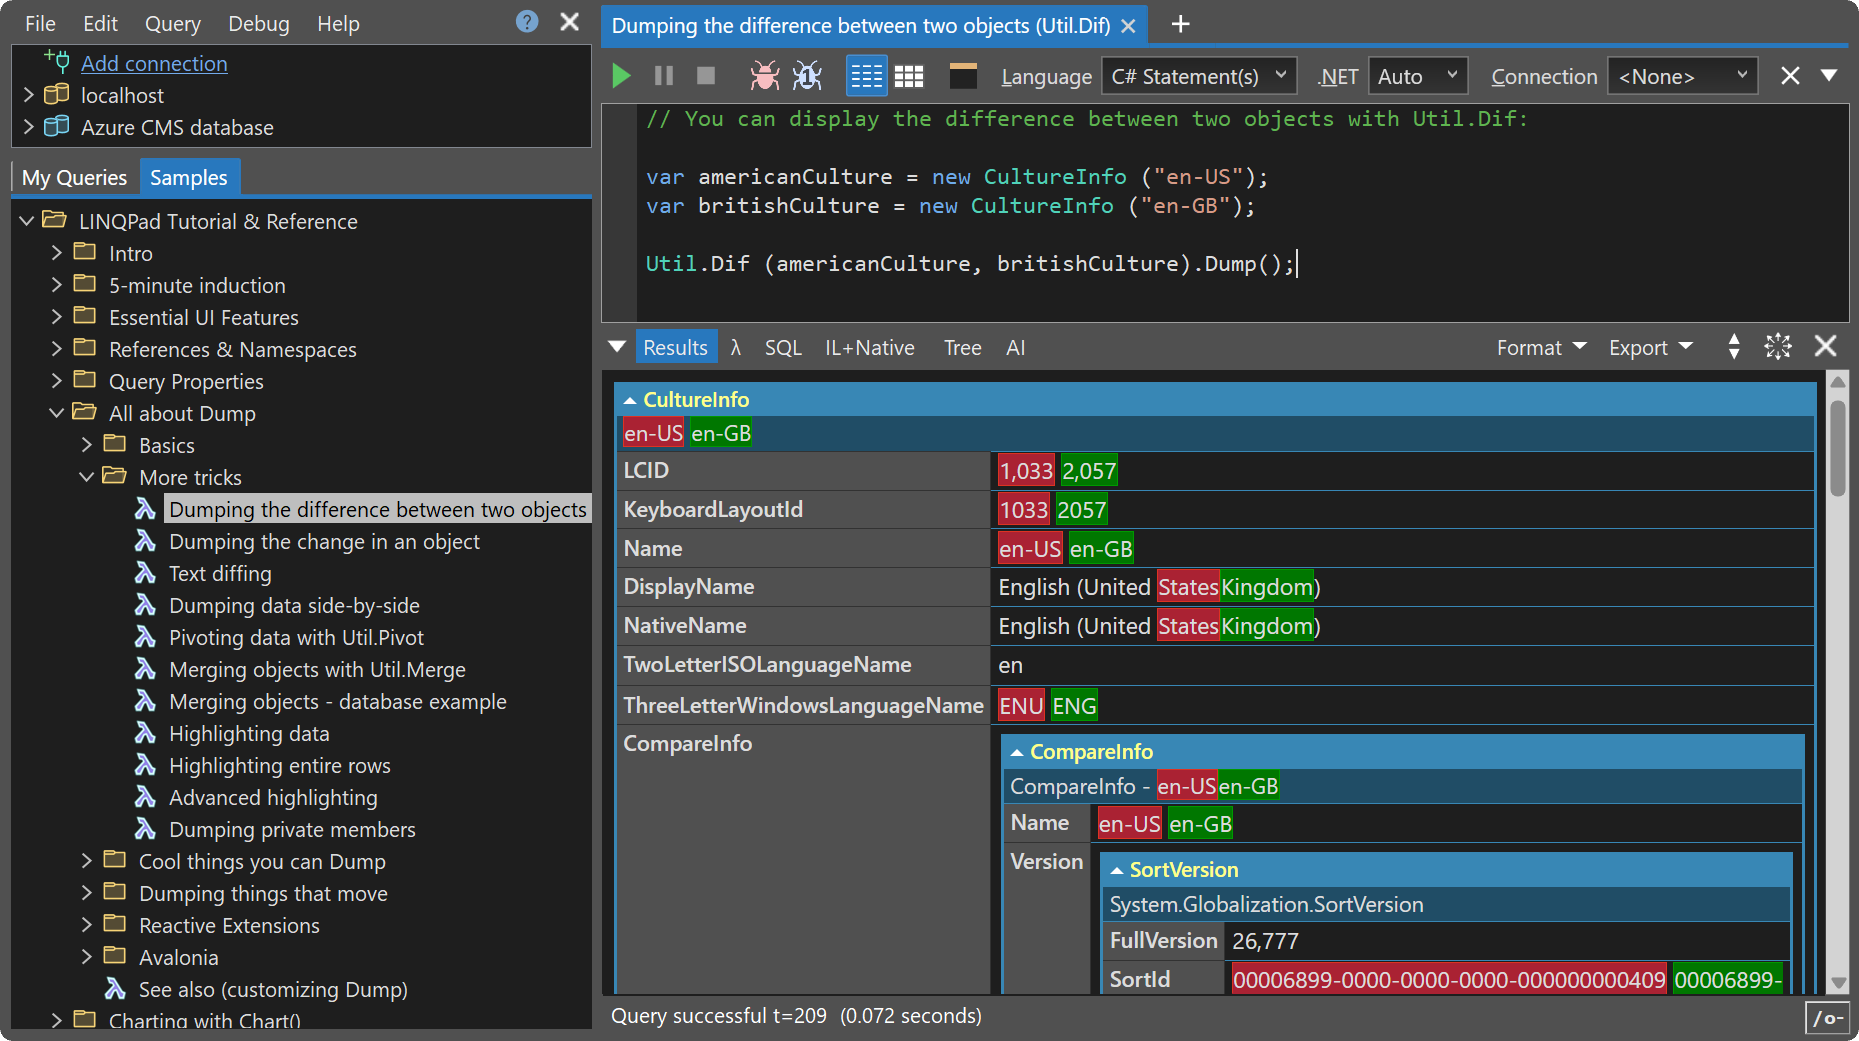Viewport: 1859px width, 1041px height.
Task: Click the localhost database icon
Action: (x=57, y=95)
